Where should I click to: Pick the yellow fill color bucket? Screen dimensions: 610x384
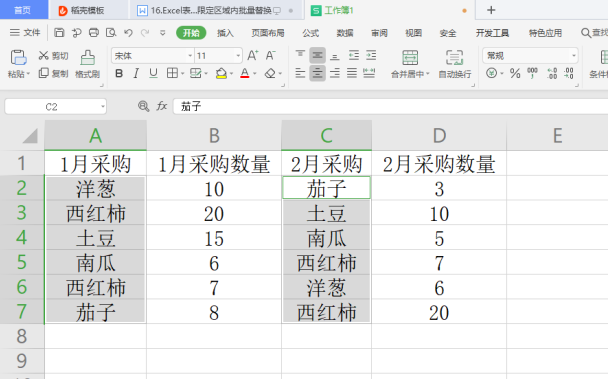pos(221,73)
